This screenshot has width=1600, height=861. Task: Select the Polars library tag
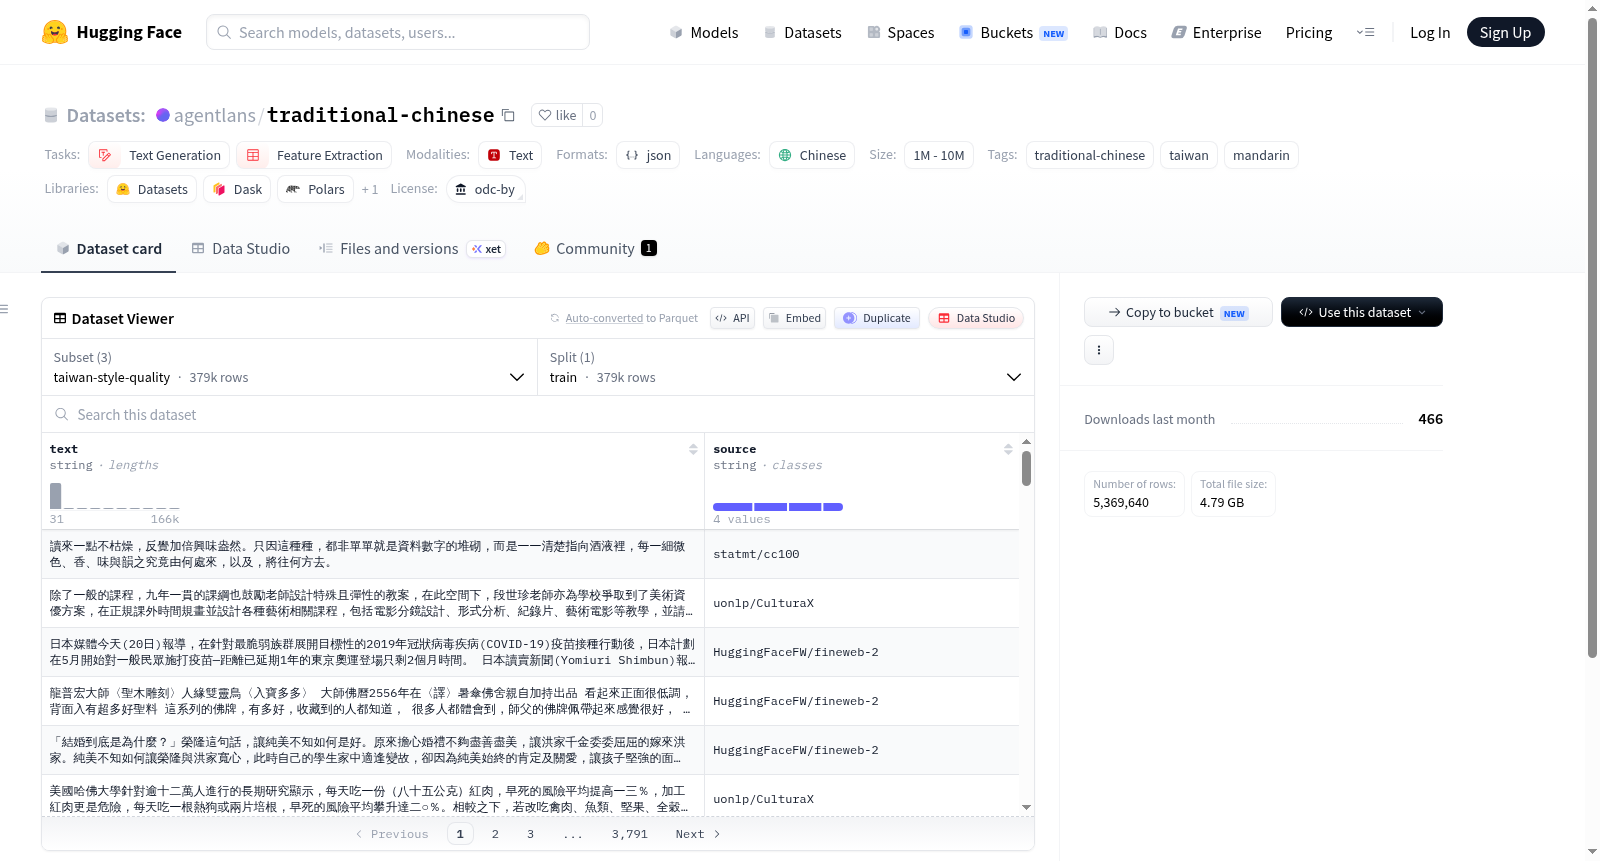pyautogui.click(x=315, y=189)
